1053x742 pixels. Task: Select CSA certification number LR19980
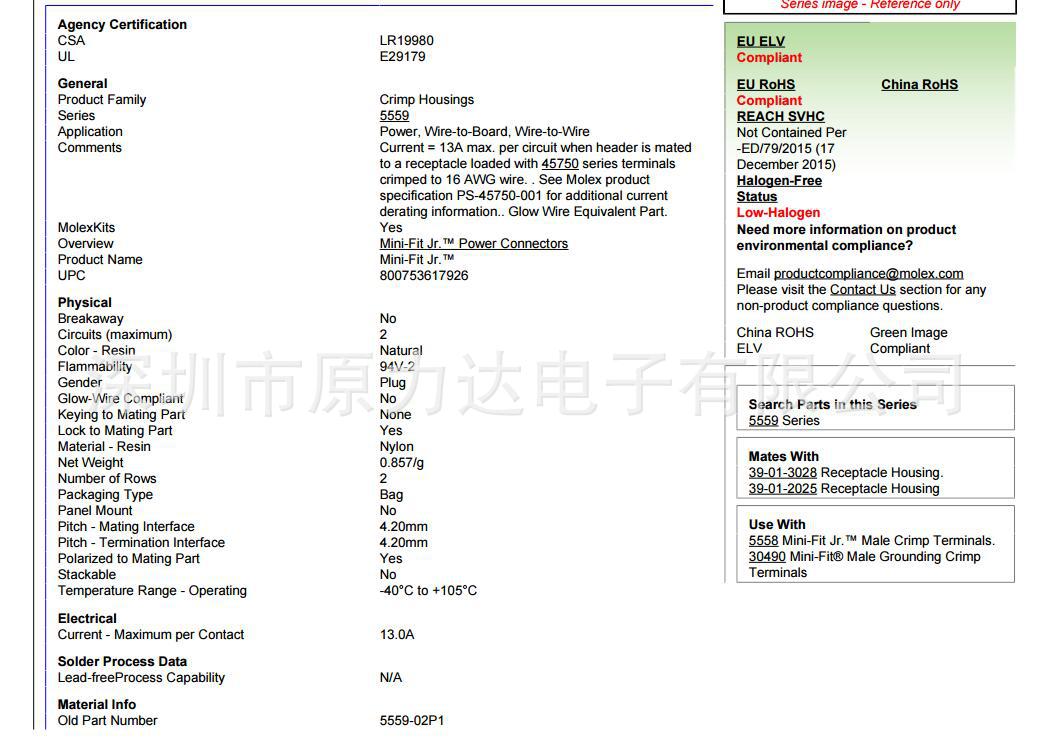[406, 41]
